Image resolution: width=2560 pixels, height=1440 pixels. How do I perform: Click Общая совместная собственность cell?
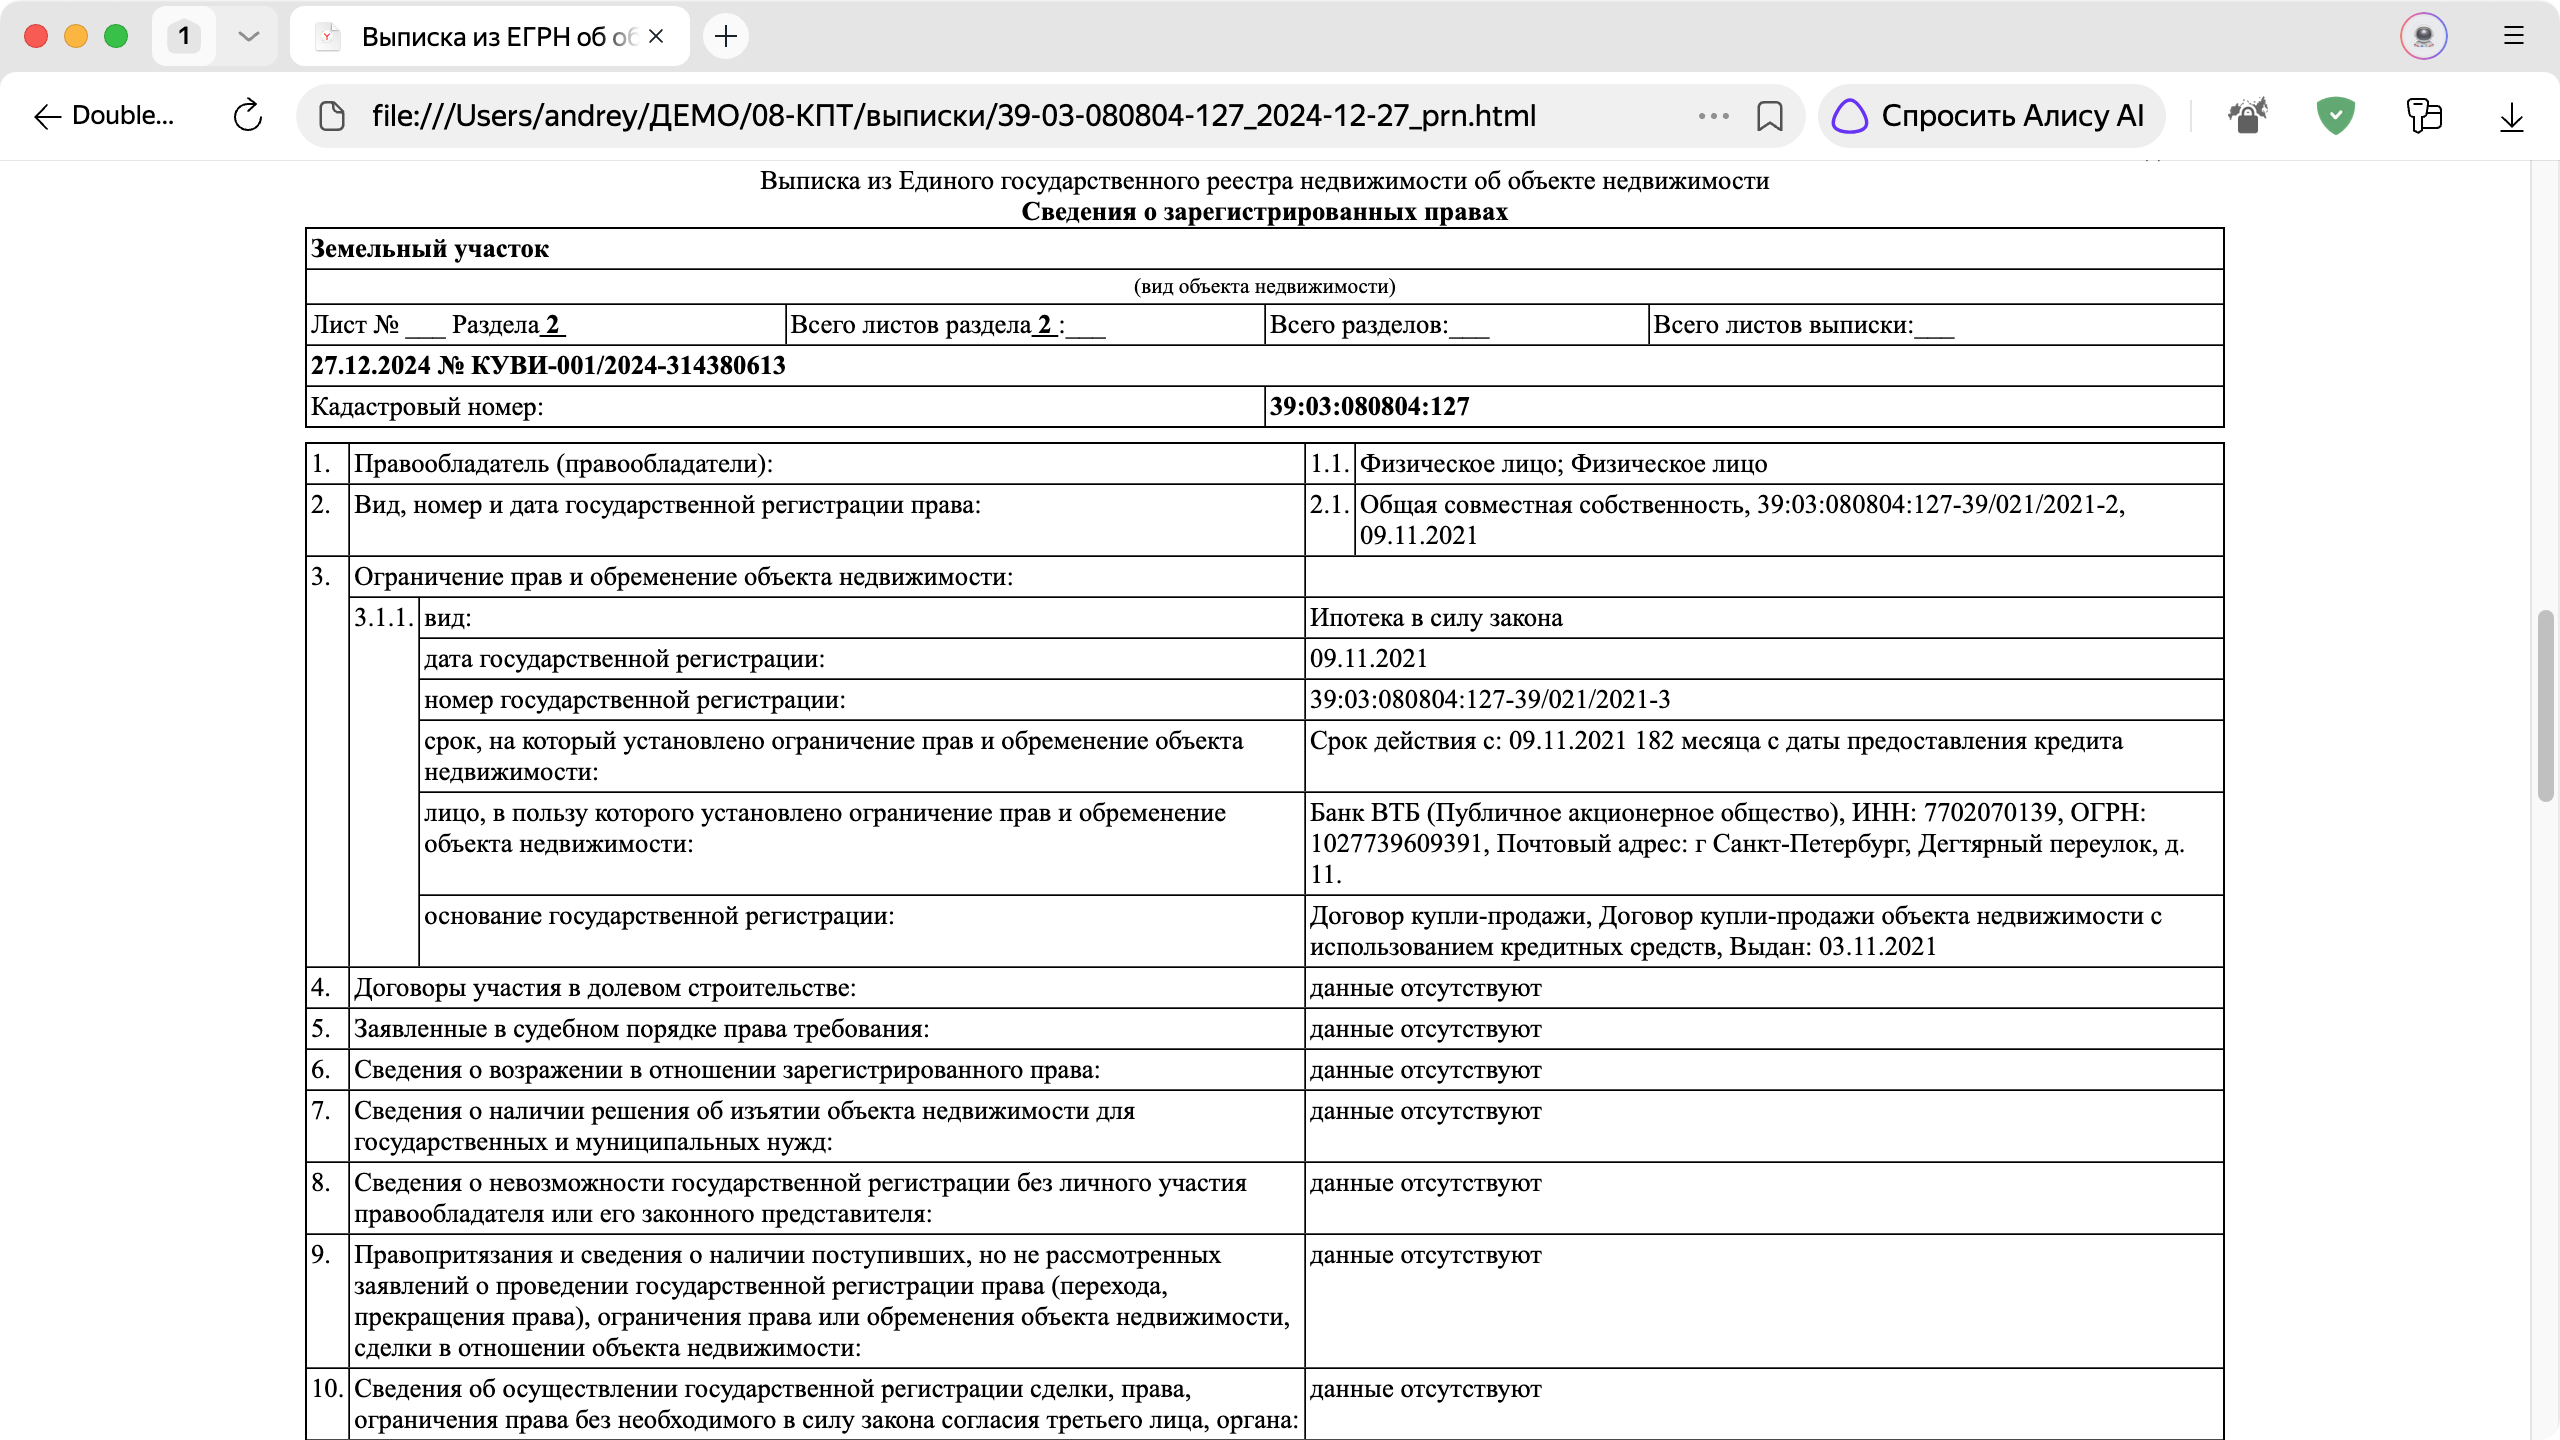pos(1788,520)
